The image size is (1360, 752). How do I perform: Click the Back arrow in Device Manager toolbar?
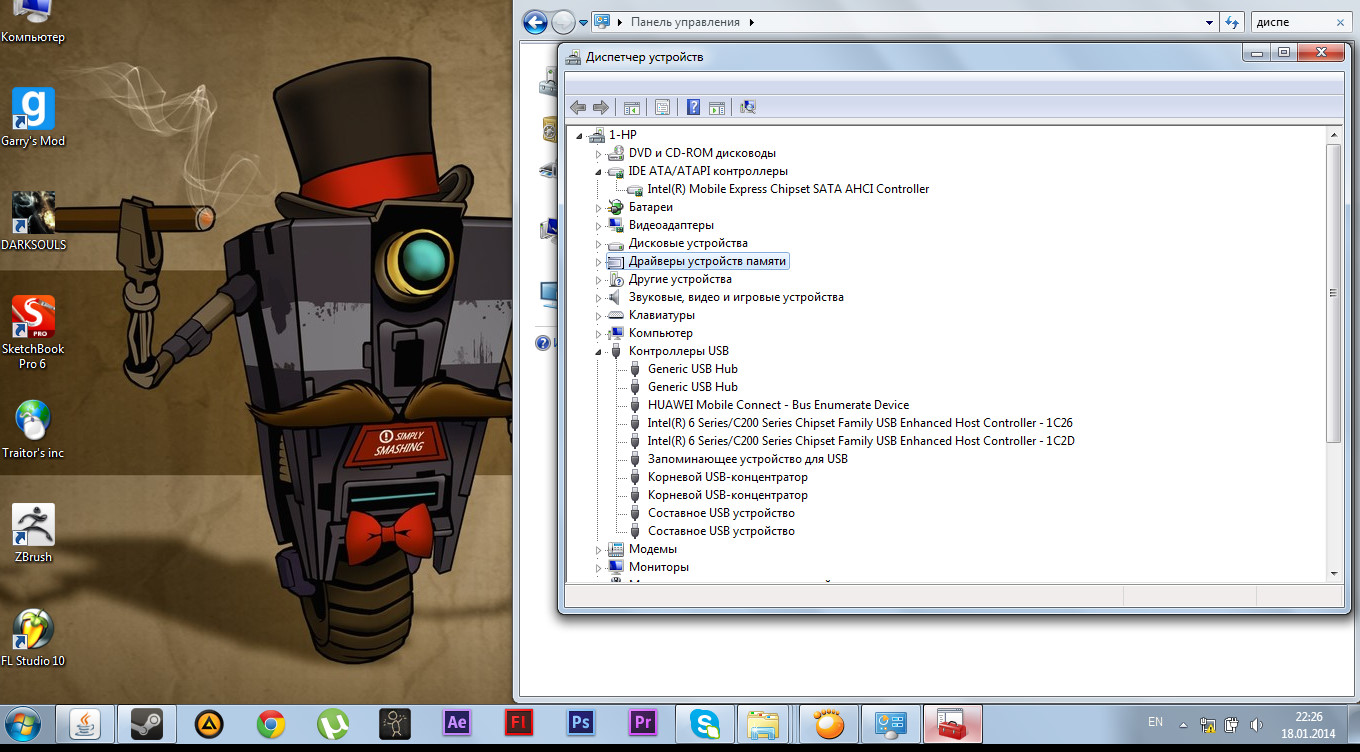point(578,107)
